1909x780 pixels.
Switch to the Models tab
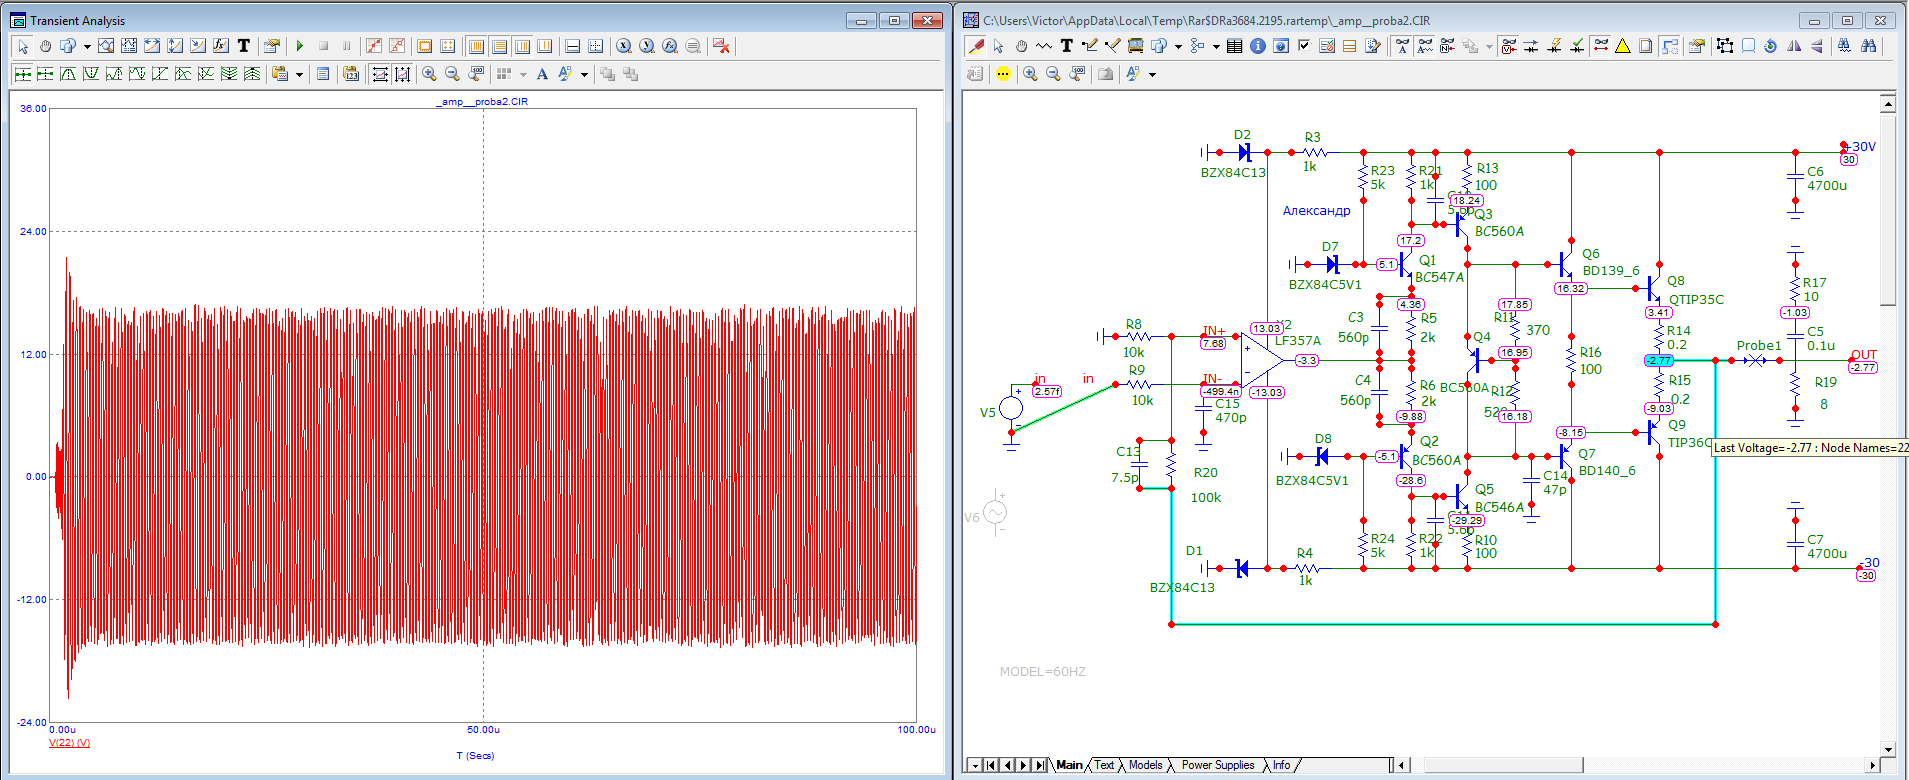(1145, 765)
